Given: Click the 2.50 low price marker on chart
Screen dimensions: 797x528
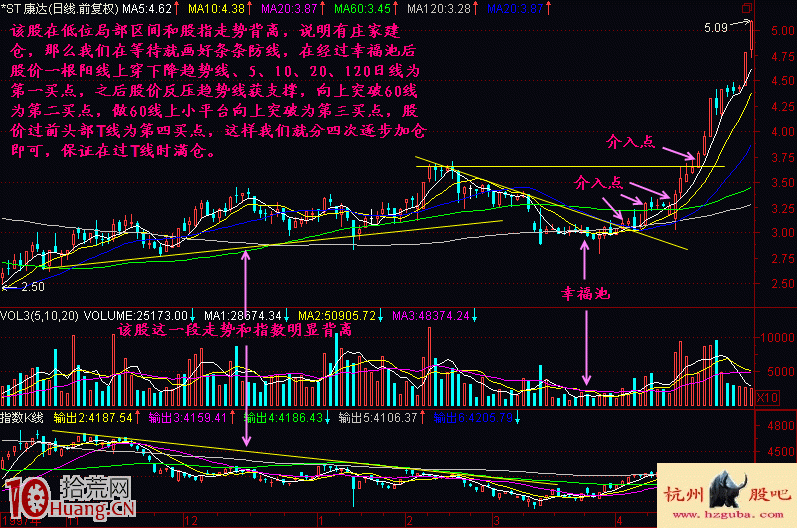Looking at the screenshot, I should 33,287.
